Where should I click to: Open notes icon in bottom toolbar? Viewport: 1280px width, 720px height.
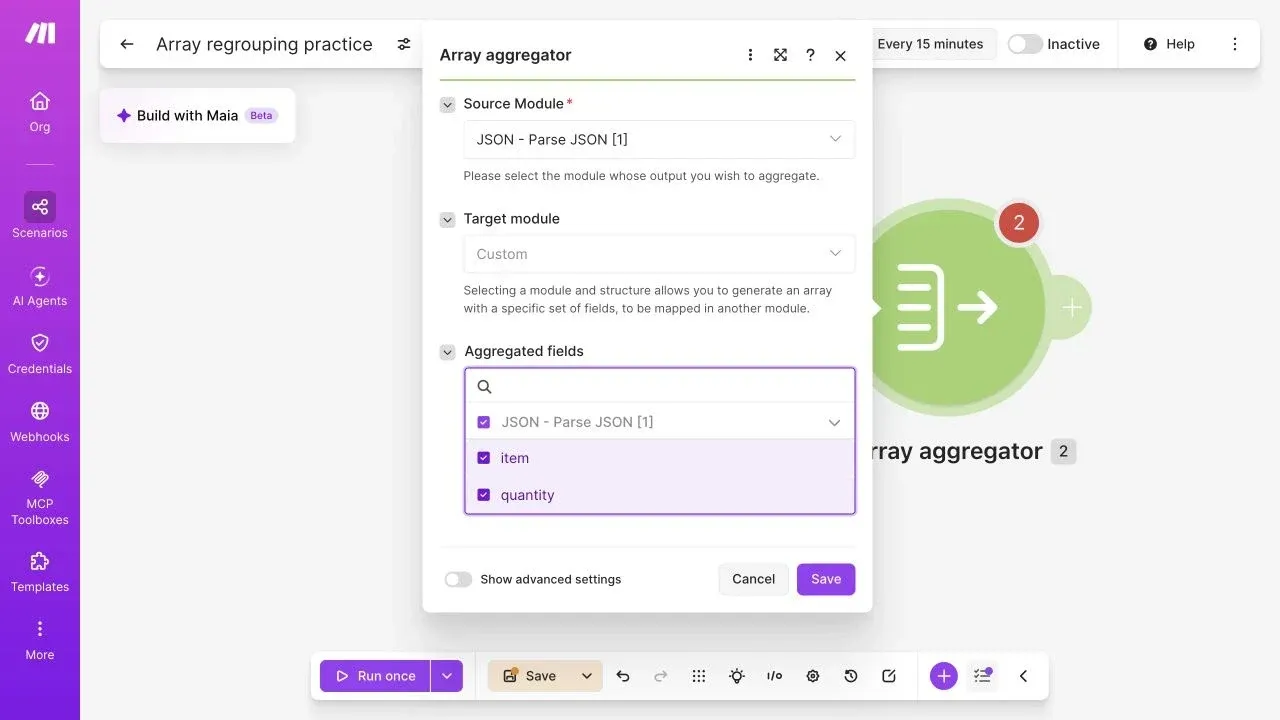[889, 676]
